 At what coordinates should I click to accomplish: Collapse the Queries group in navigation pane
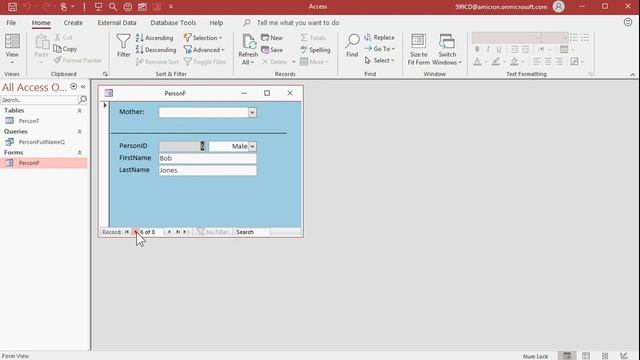pos(80,131)
